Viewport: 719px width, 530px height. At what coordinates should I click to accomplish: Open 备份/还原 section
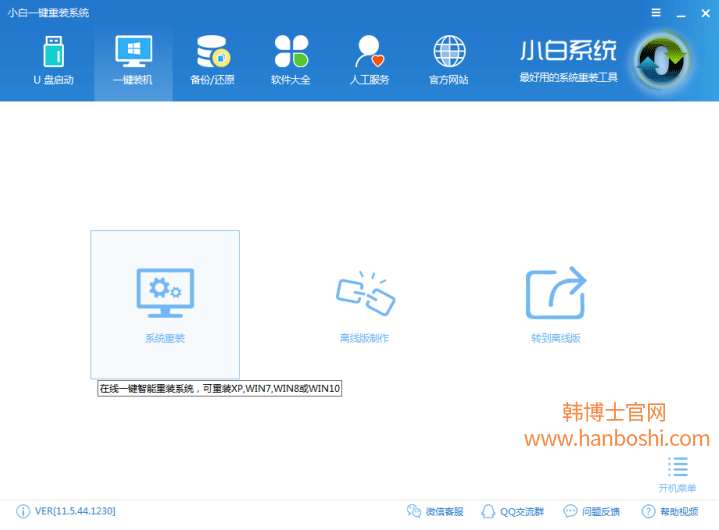coord(211,60)
